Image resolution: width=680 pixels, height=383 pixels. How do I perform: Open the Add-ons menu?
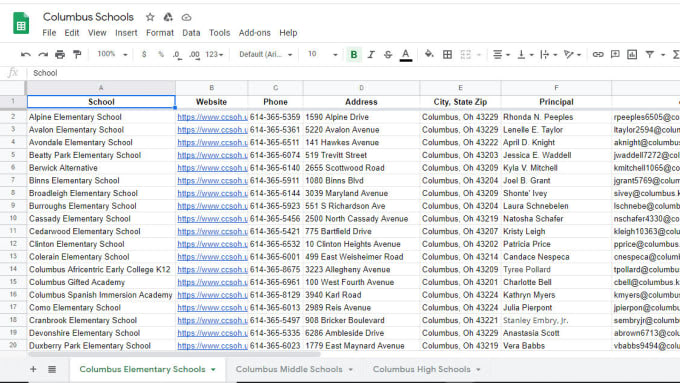(x=255, y=33)
